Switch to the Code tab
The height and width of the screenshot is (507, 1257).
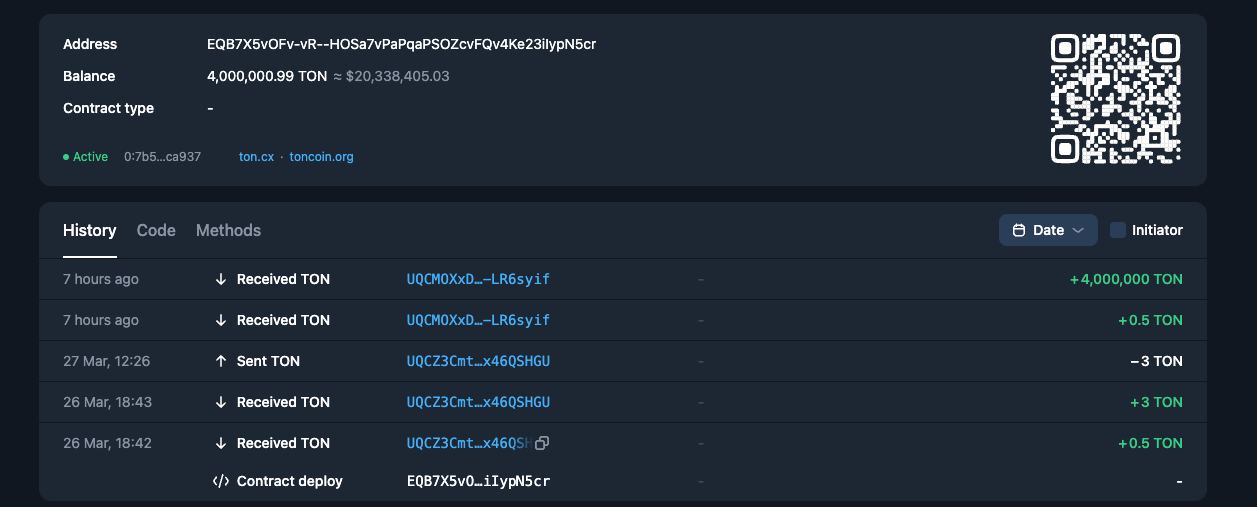[x=156, y=230]
